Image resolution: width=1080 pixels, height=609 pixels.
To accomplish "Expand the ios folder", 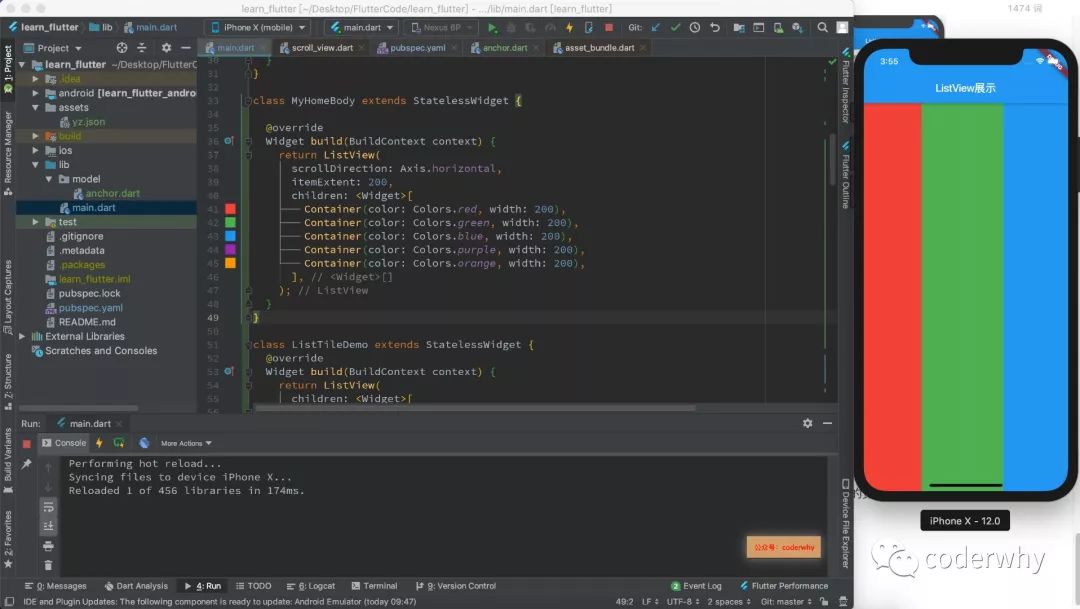I will [36, 150].
